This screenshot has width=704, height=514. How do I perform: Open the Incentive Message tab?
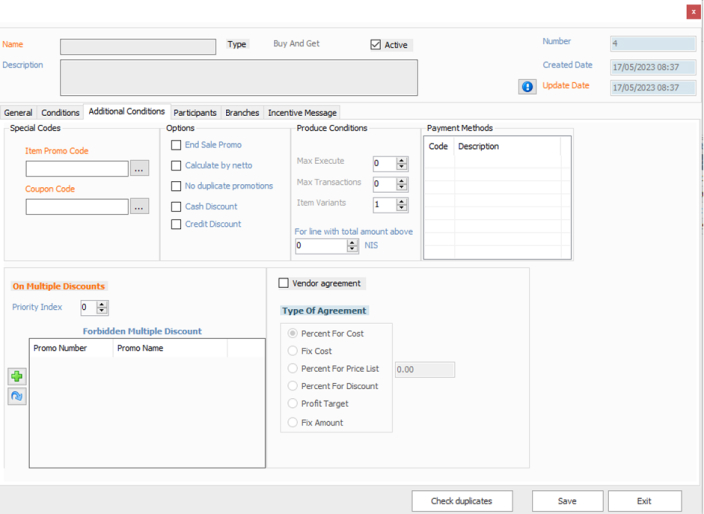tap(302, 113)
